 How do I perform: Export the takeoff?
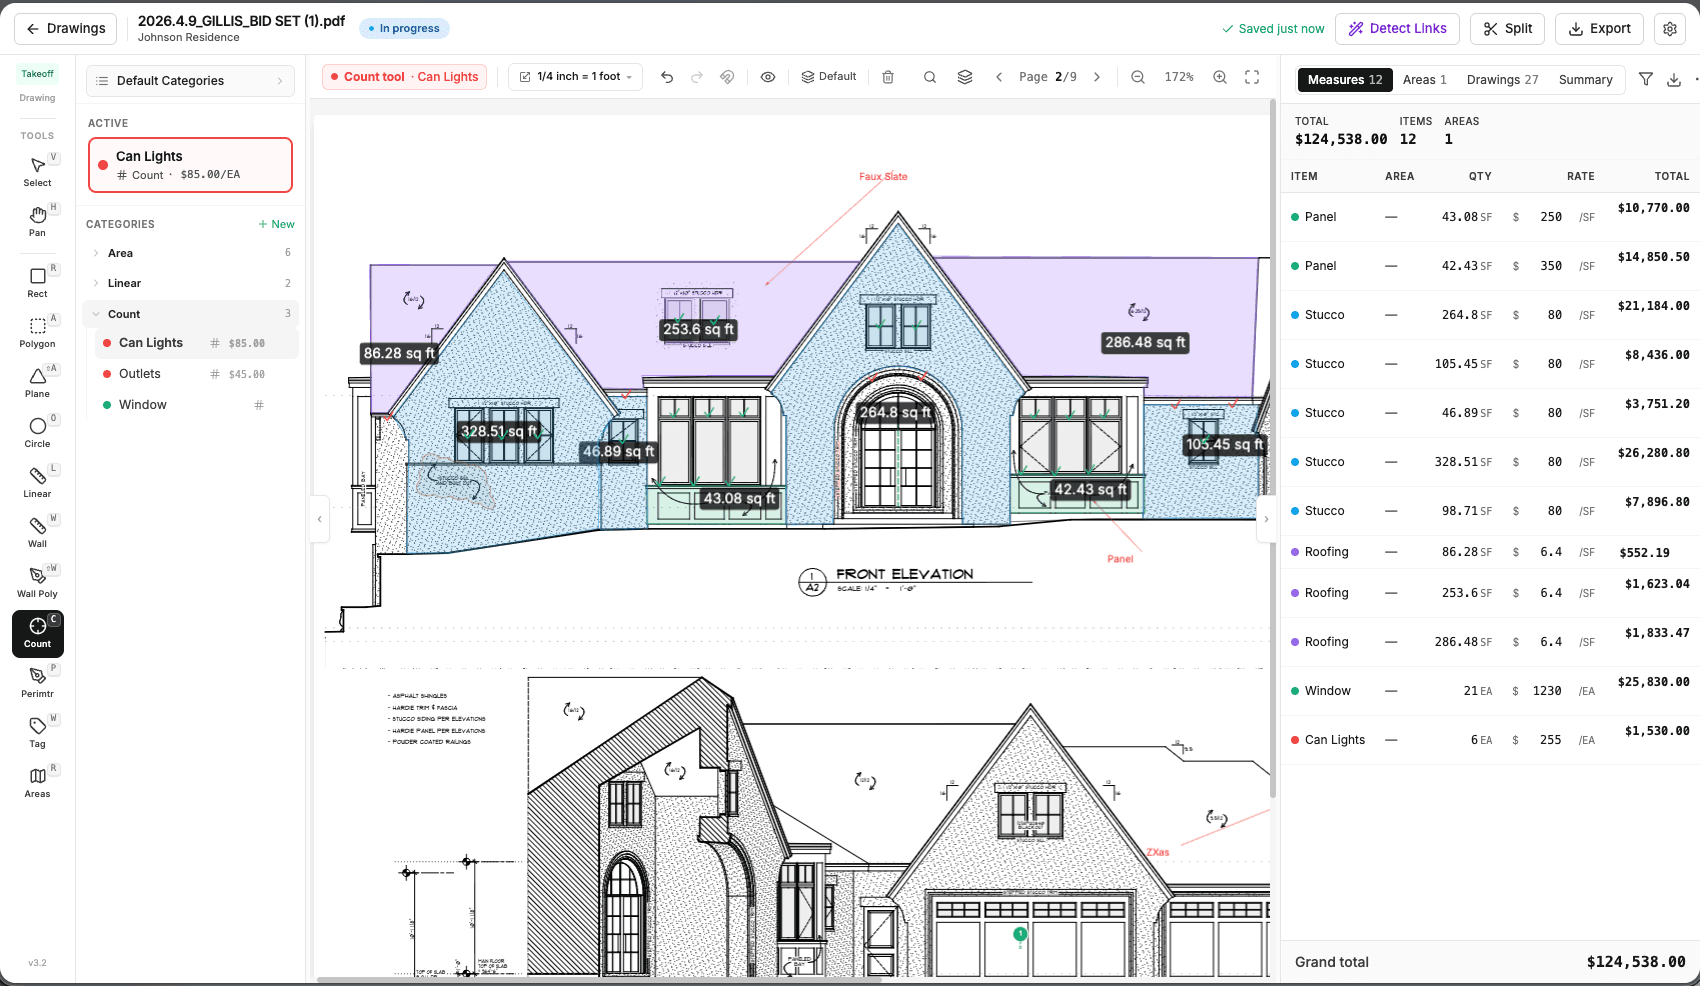(x=1599, y=29)
